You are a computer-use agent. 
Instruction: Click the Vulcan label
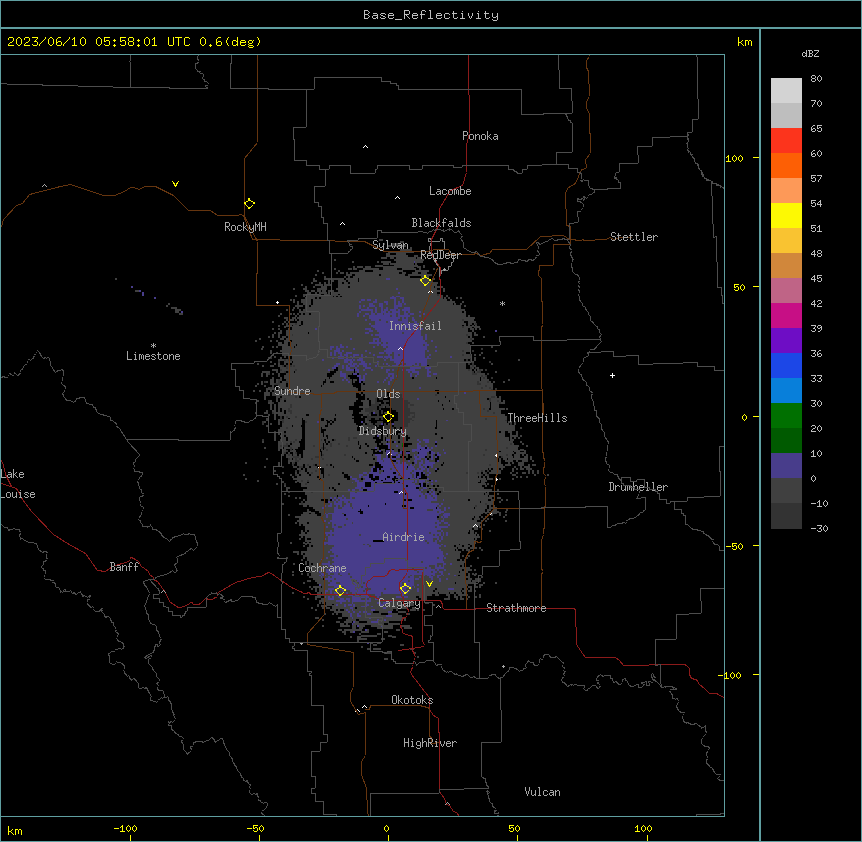pos(543,792)
